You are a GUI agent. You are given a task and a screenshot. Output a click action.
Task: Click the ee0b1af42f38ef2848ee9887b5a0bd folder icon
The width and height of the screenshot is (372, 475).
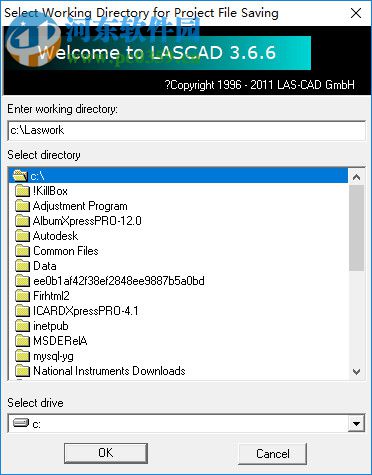click(x=22, y=281)
